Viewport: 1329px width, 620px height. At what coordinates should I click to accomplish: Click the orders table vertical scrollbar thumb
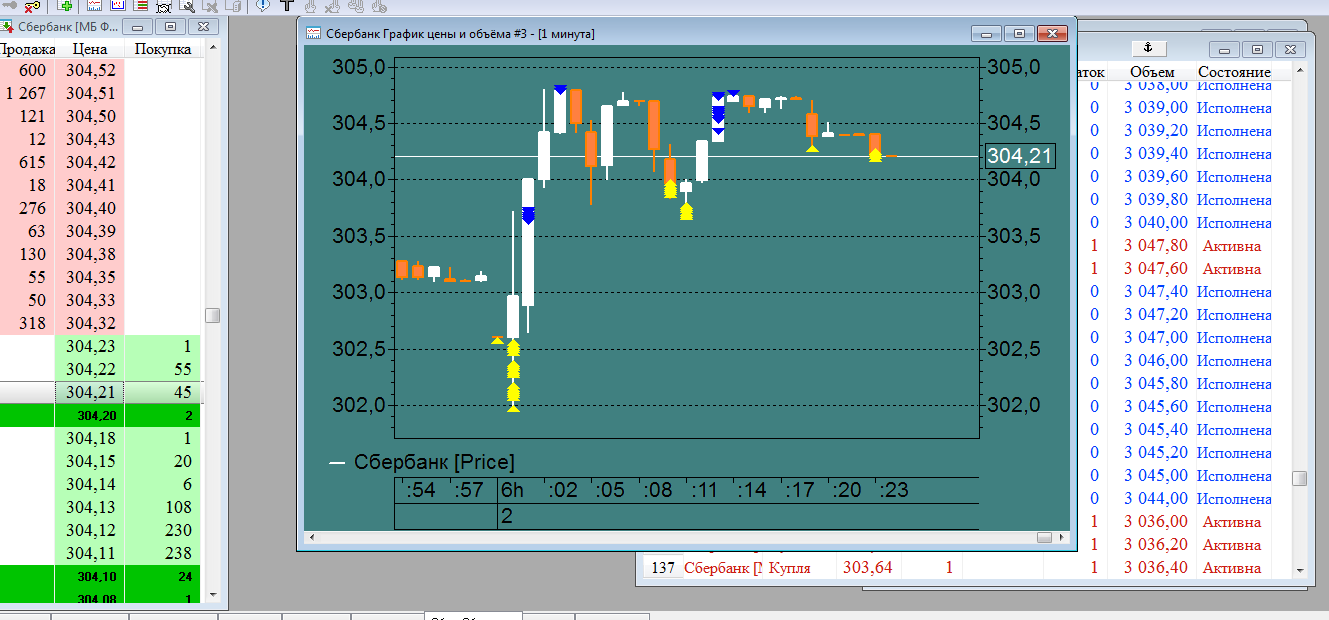1299,478
